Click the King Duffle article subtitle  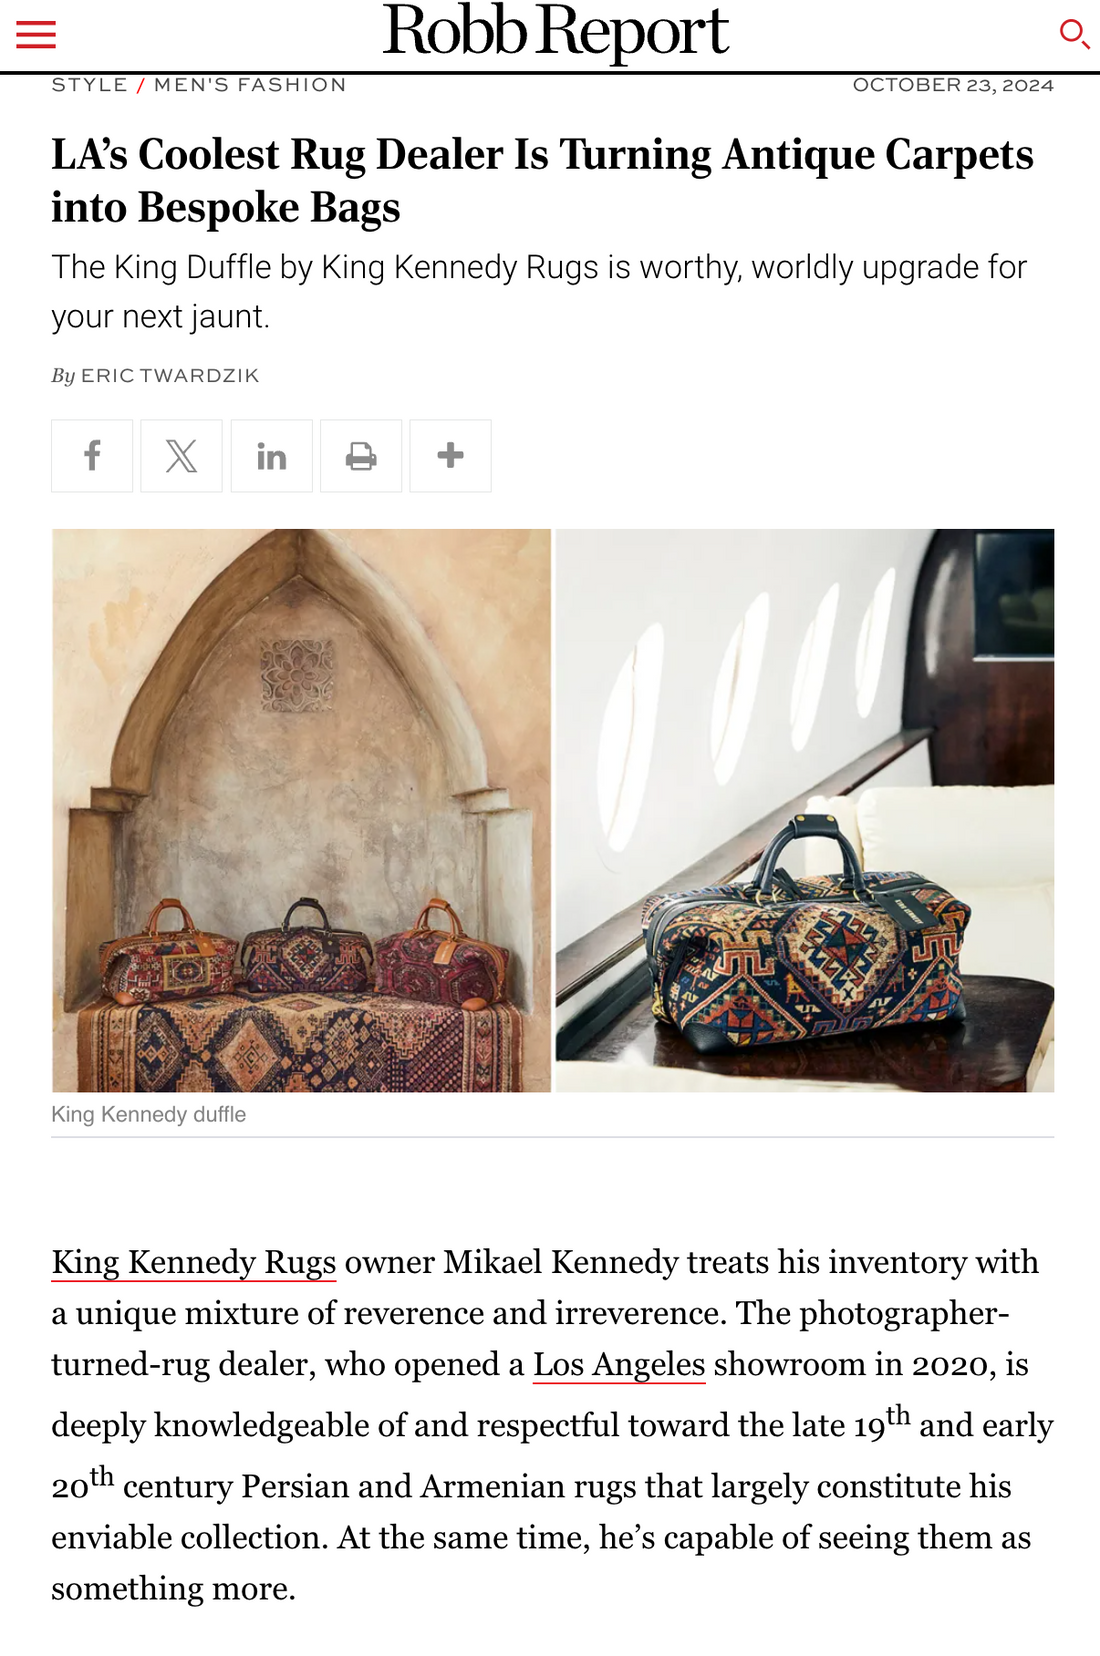click(539, 291)
